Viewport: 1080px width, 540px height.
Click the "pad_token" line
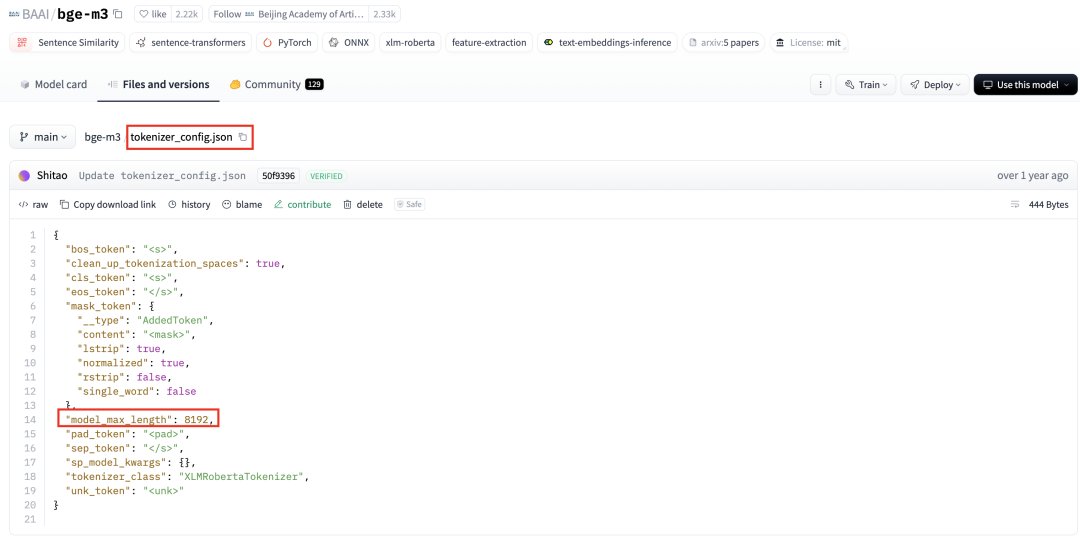(127, 434)
